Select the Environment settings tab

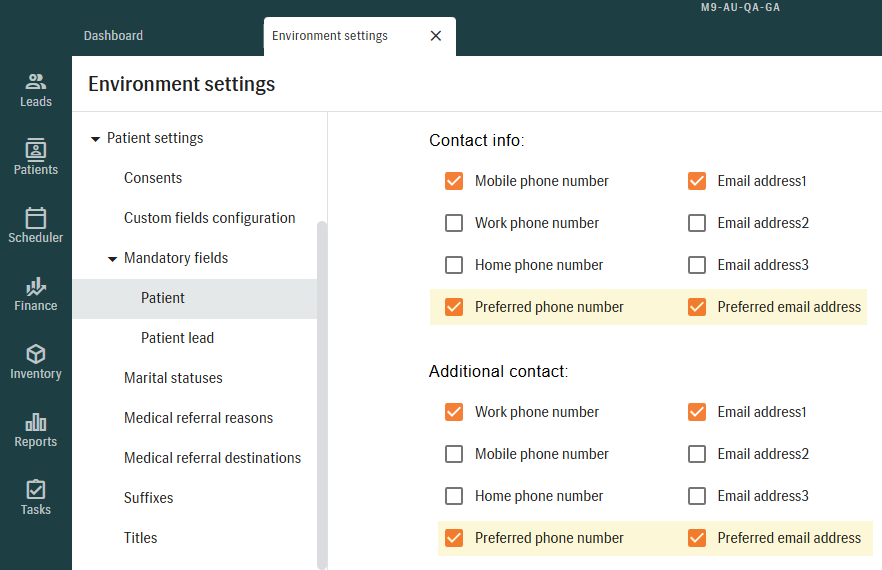[x=330, y=36]
